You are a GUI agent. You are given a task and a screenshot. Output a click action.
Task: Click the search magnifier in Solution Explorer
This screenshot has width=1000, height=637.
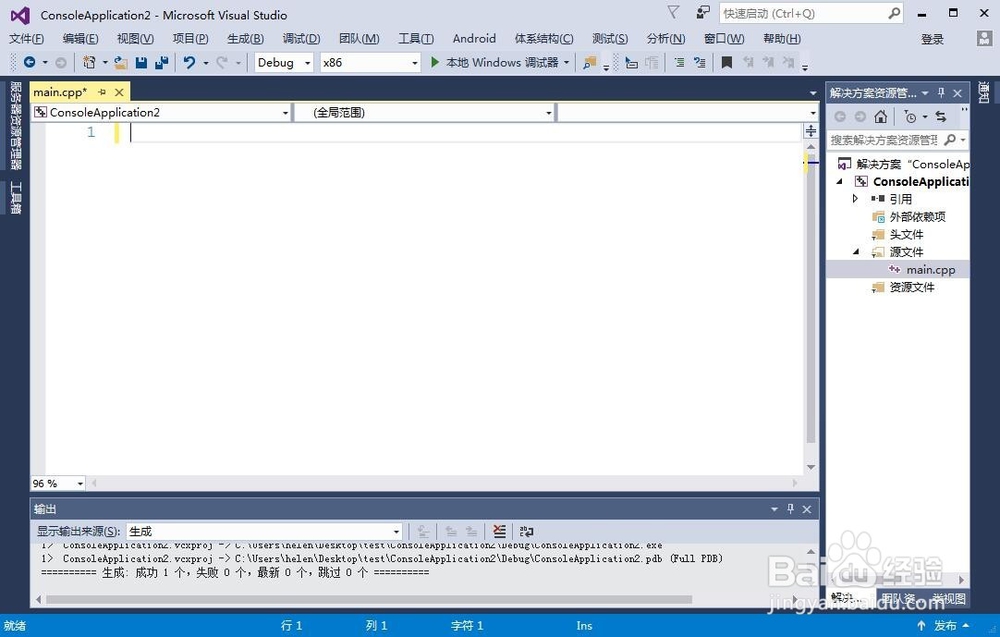950,140
